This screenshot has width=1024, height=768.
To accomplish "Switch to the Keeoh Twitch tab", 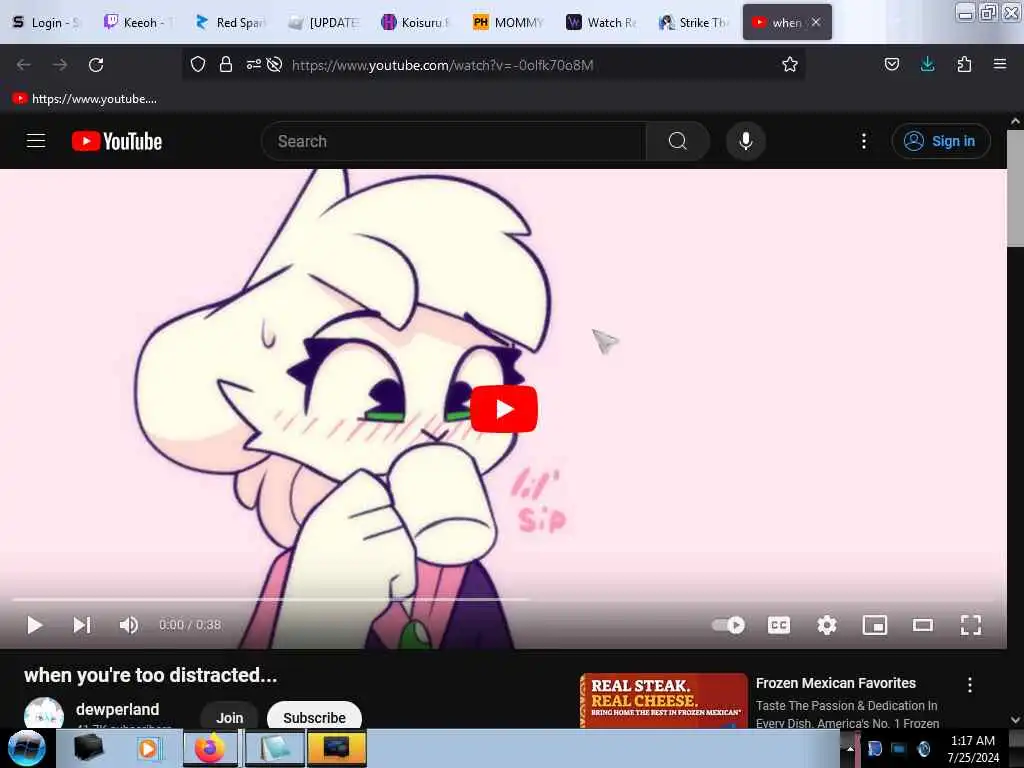I will click(x=138, y=22).
